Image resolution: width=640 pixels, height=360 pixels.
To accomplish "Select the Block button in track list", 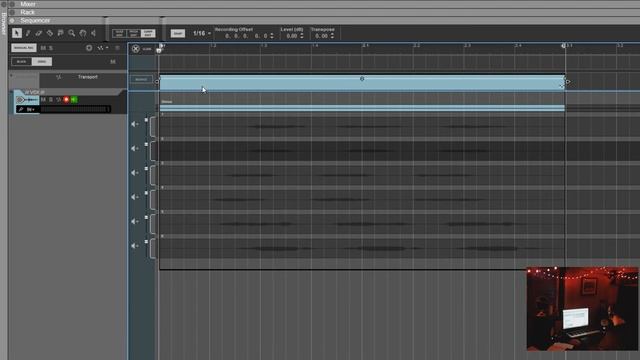I will [x=21, y=62].
